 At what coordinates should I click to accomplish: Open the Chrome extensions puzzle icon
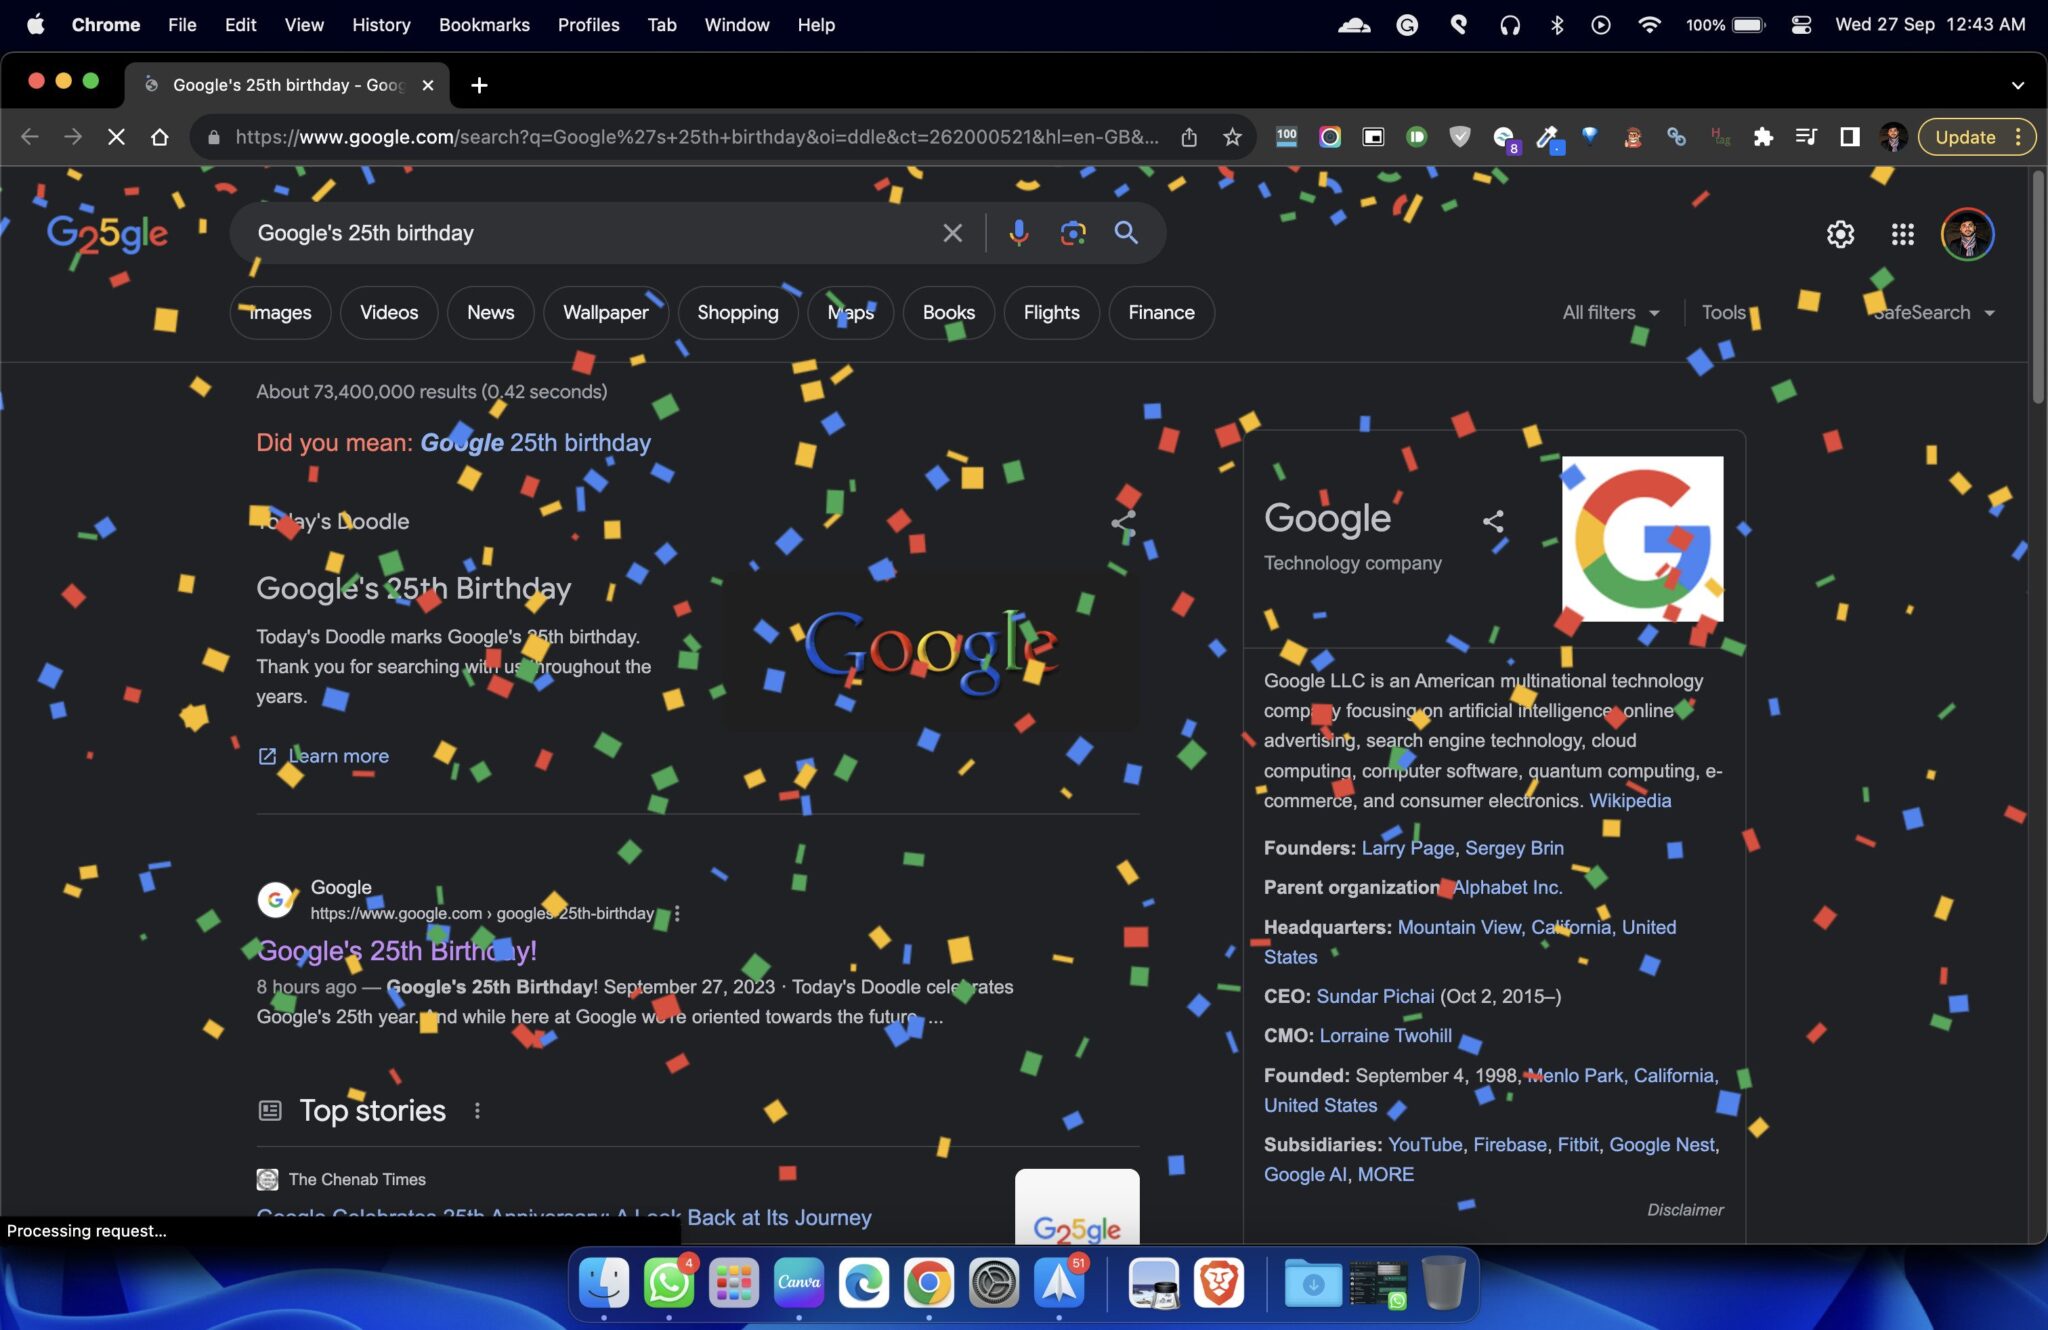click(x=1763, y=137)
